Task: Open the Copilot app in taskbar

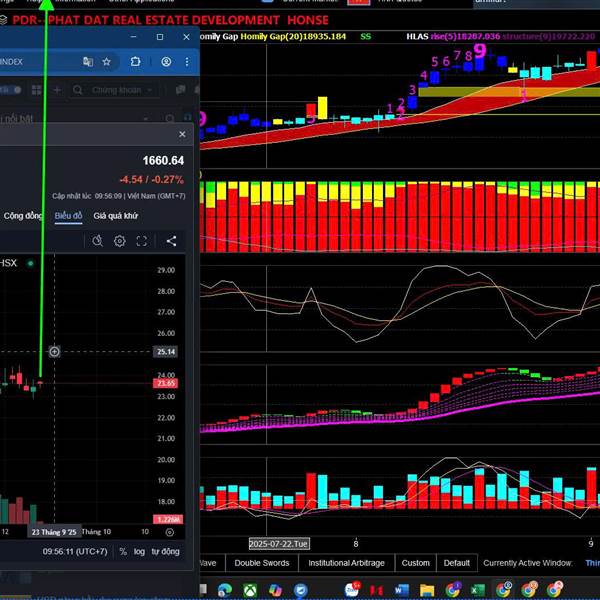Action: coord(275,590)
